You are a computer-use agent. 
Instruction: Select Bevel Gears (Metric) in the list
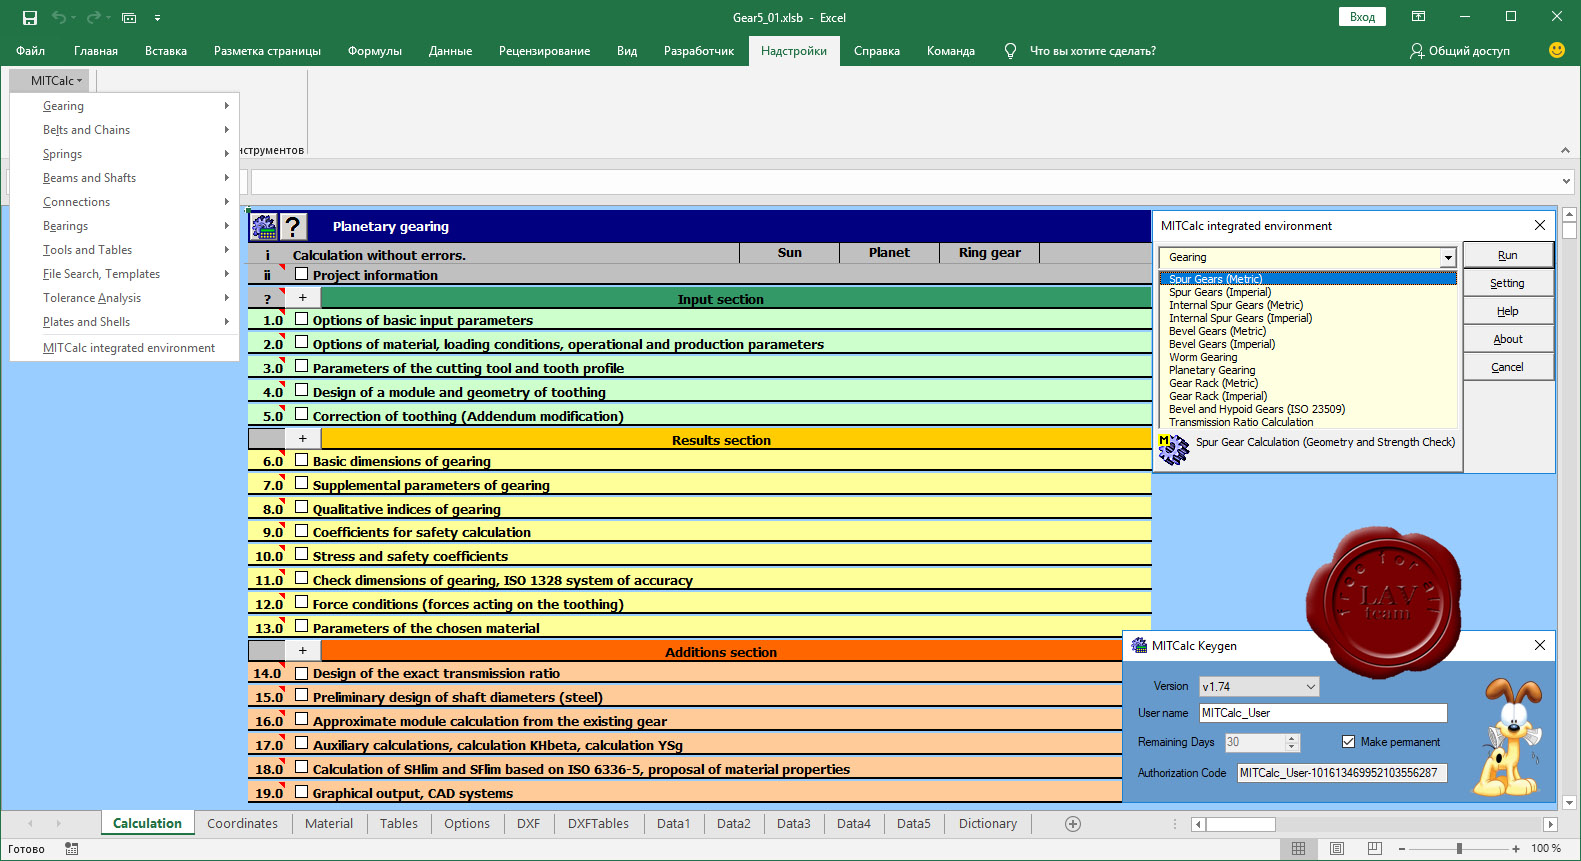1217,331
